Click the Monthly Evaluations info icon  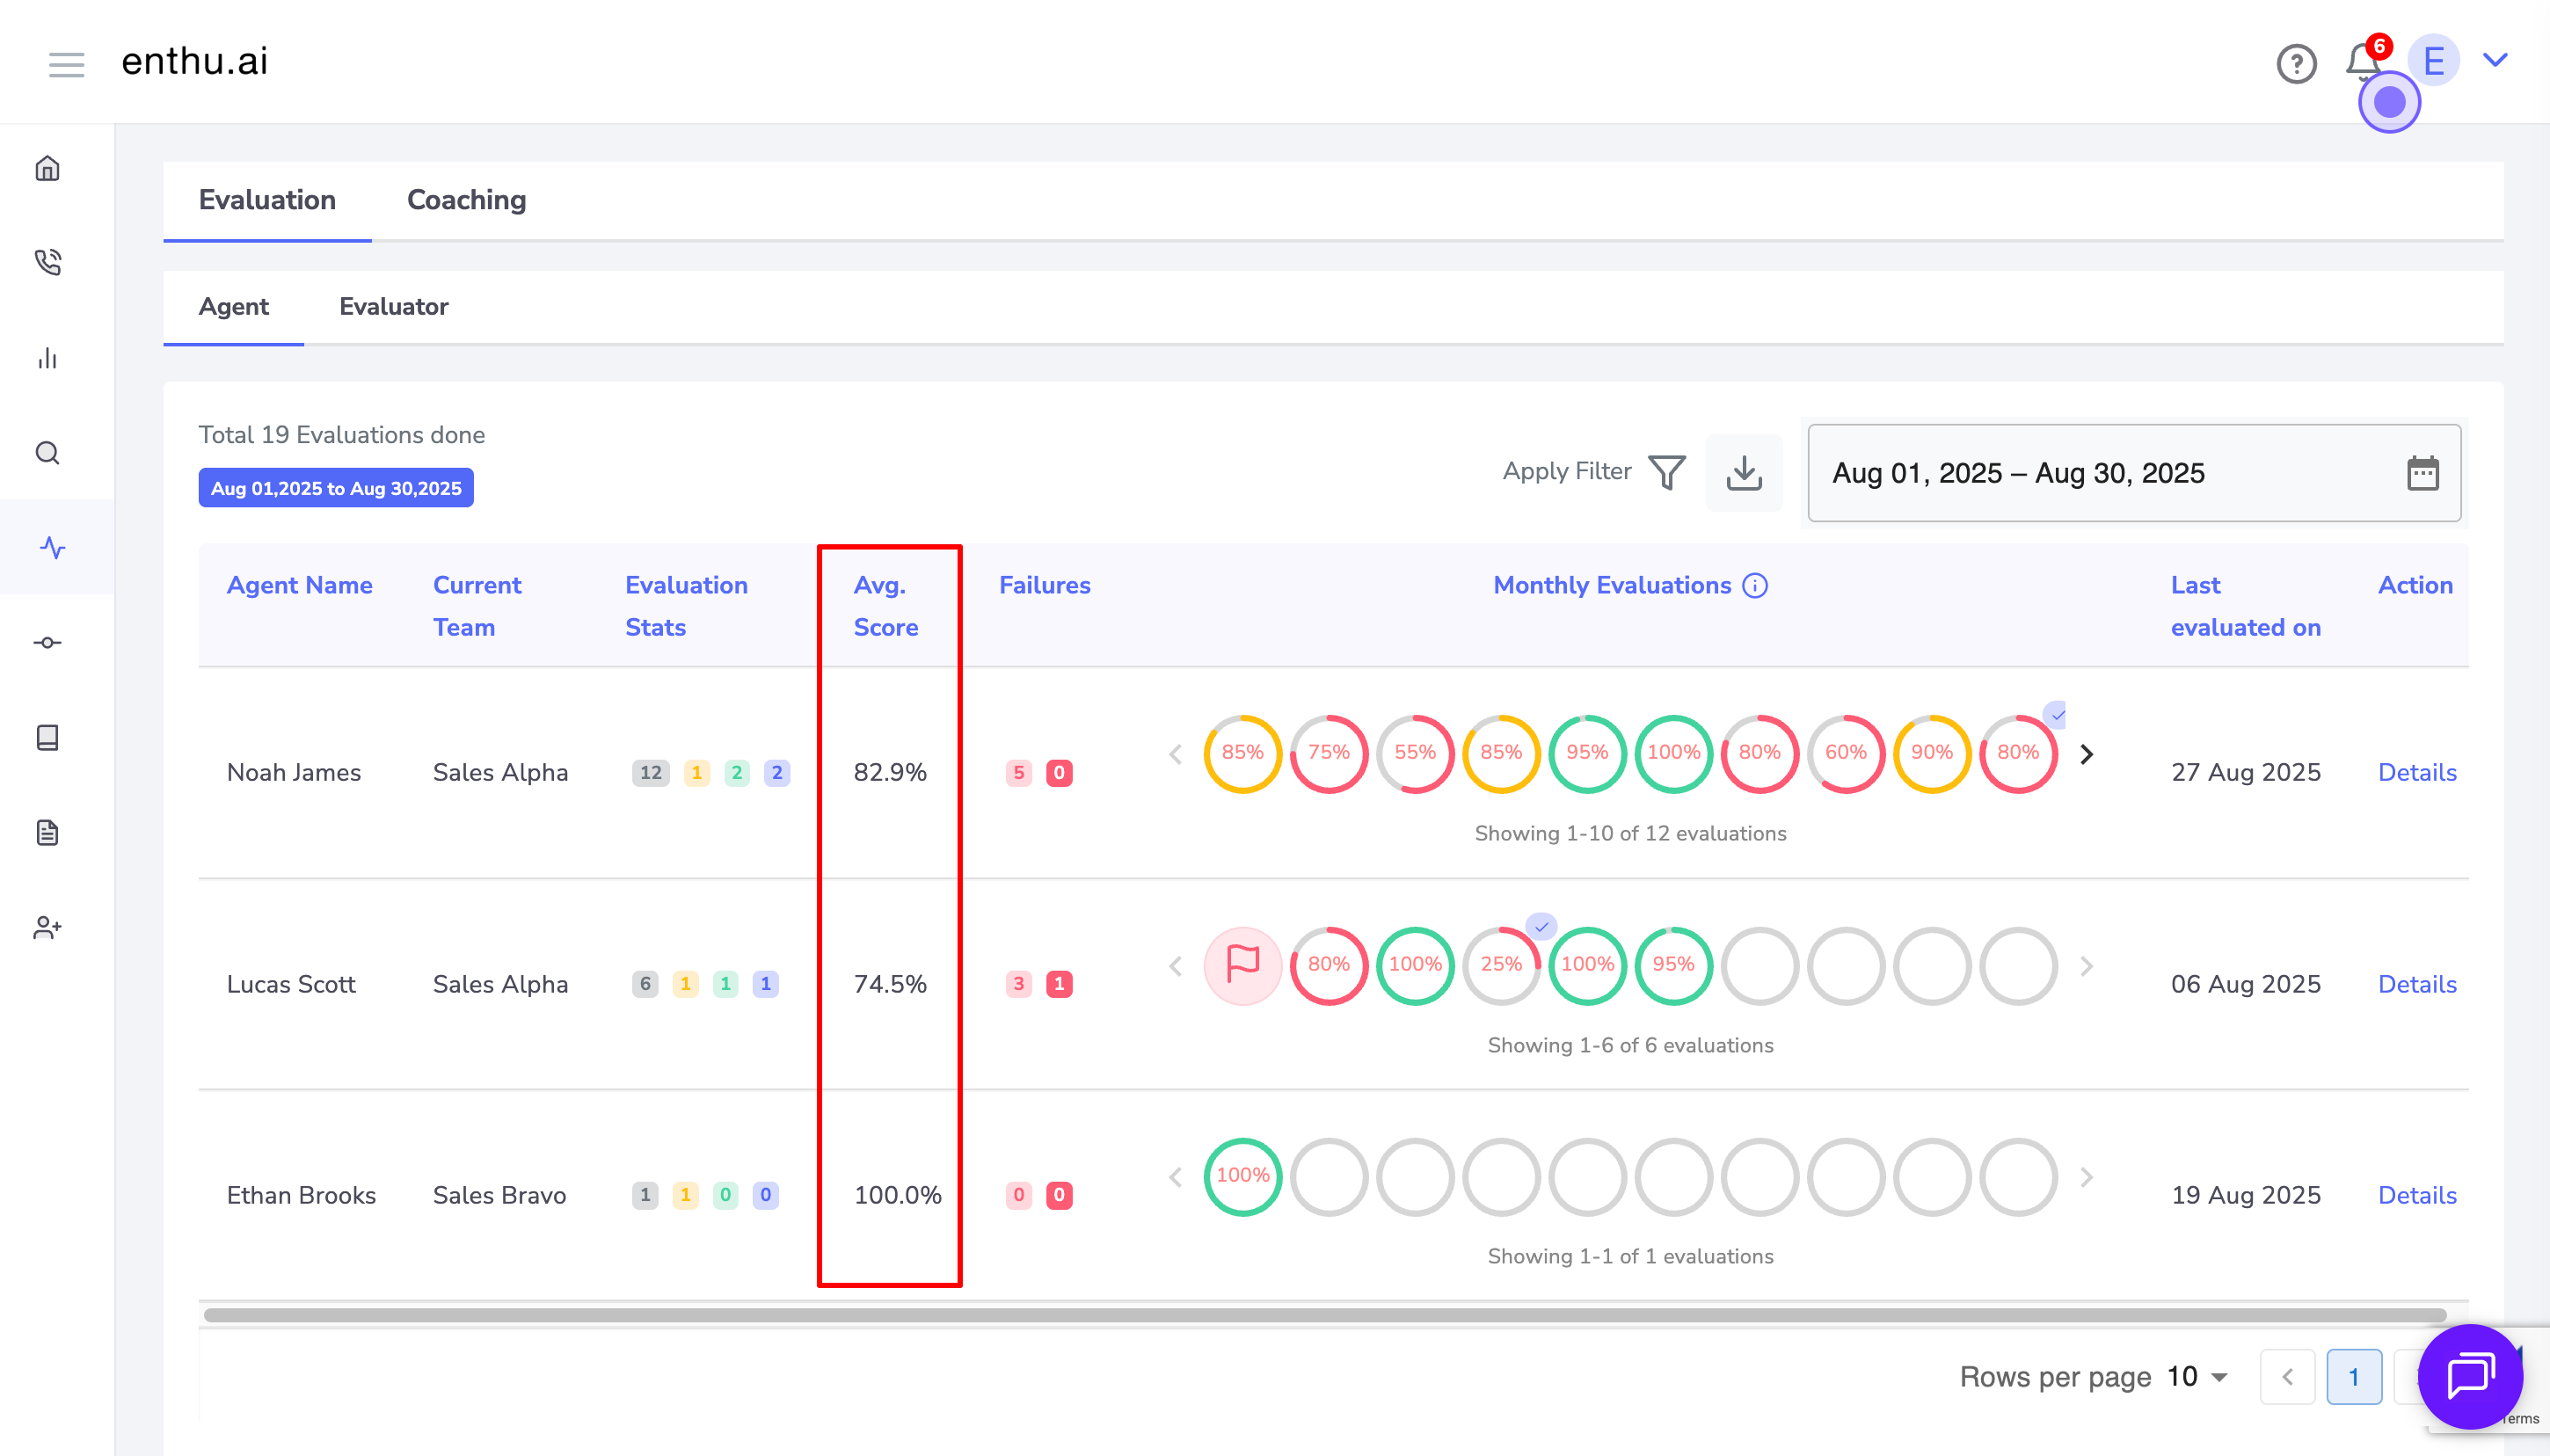coord(1755,585)
